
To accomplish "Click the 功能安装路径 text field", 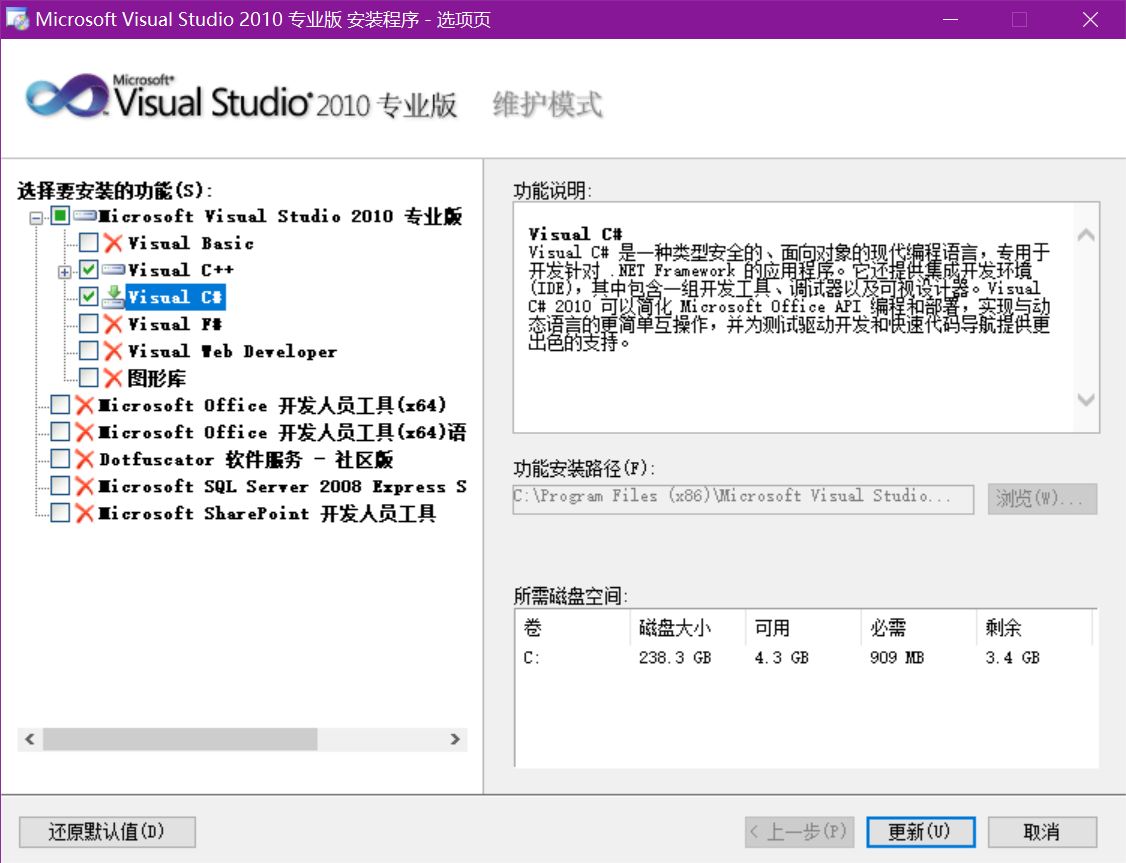I will (742, 498).
